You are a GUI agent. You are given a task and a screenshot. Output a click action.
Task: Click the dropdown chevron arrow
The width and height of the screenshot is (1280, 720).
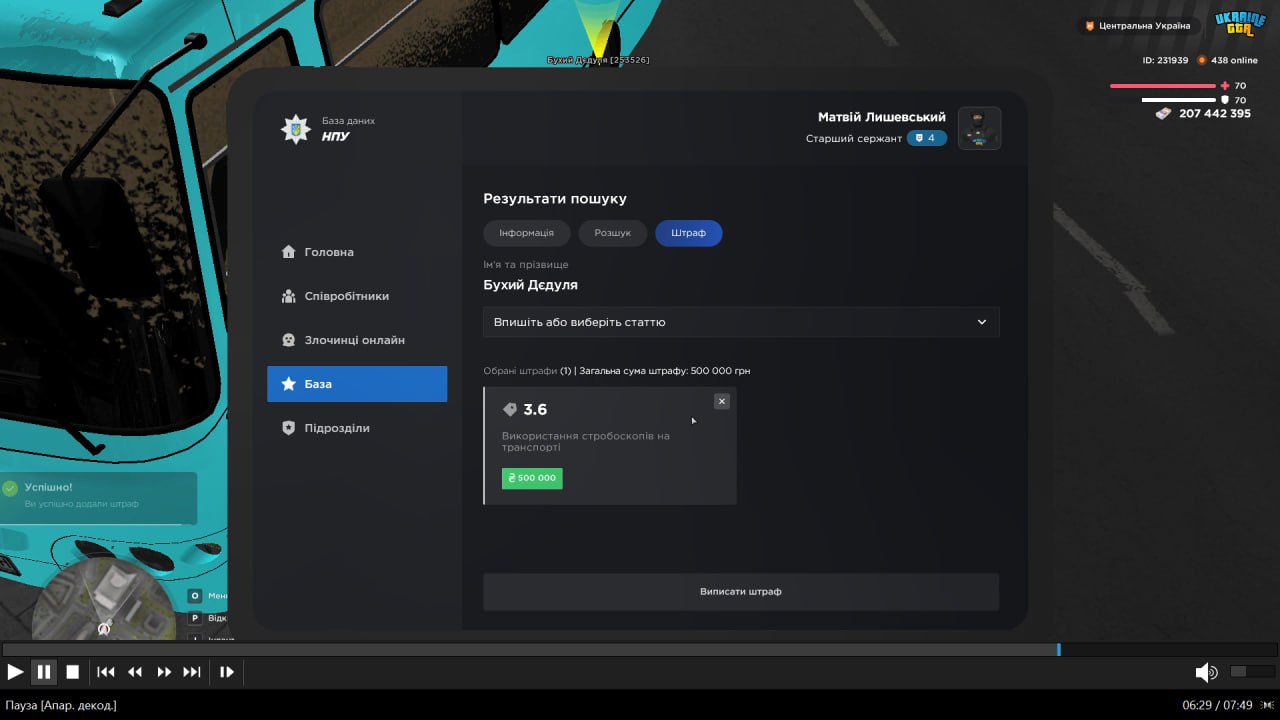click(982, 322)
